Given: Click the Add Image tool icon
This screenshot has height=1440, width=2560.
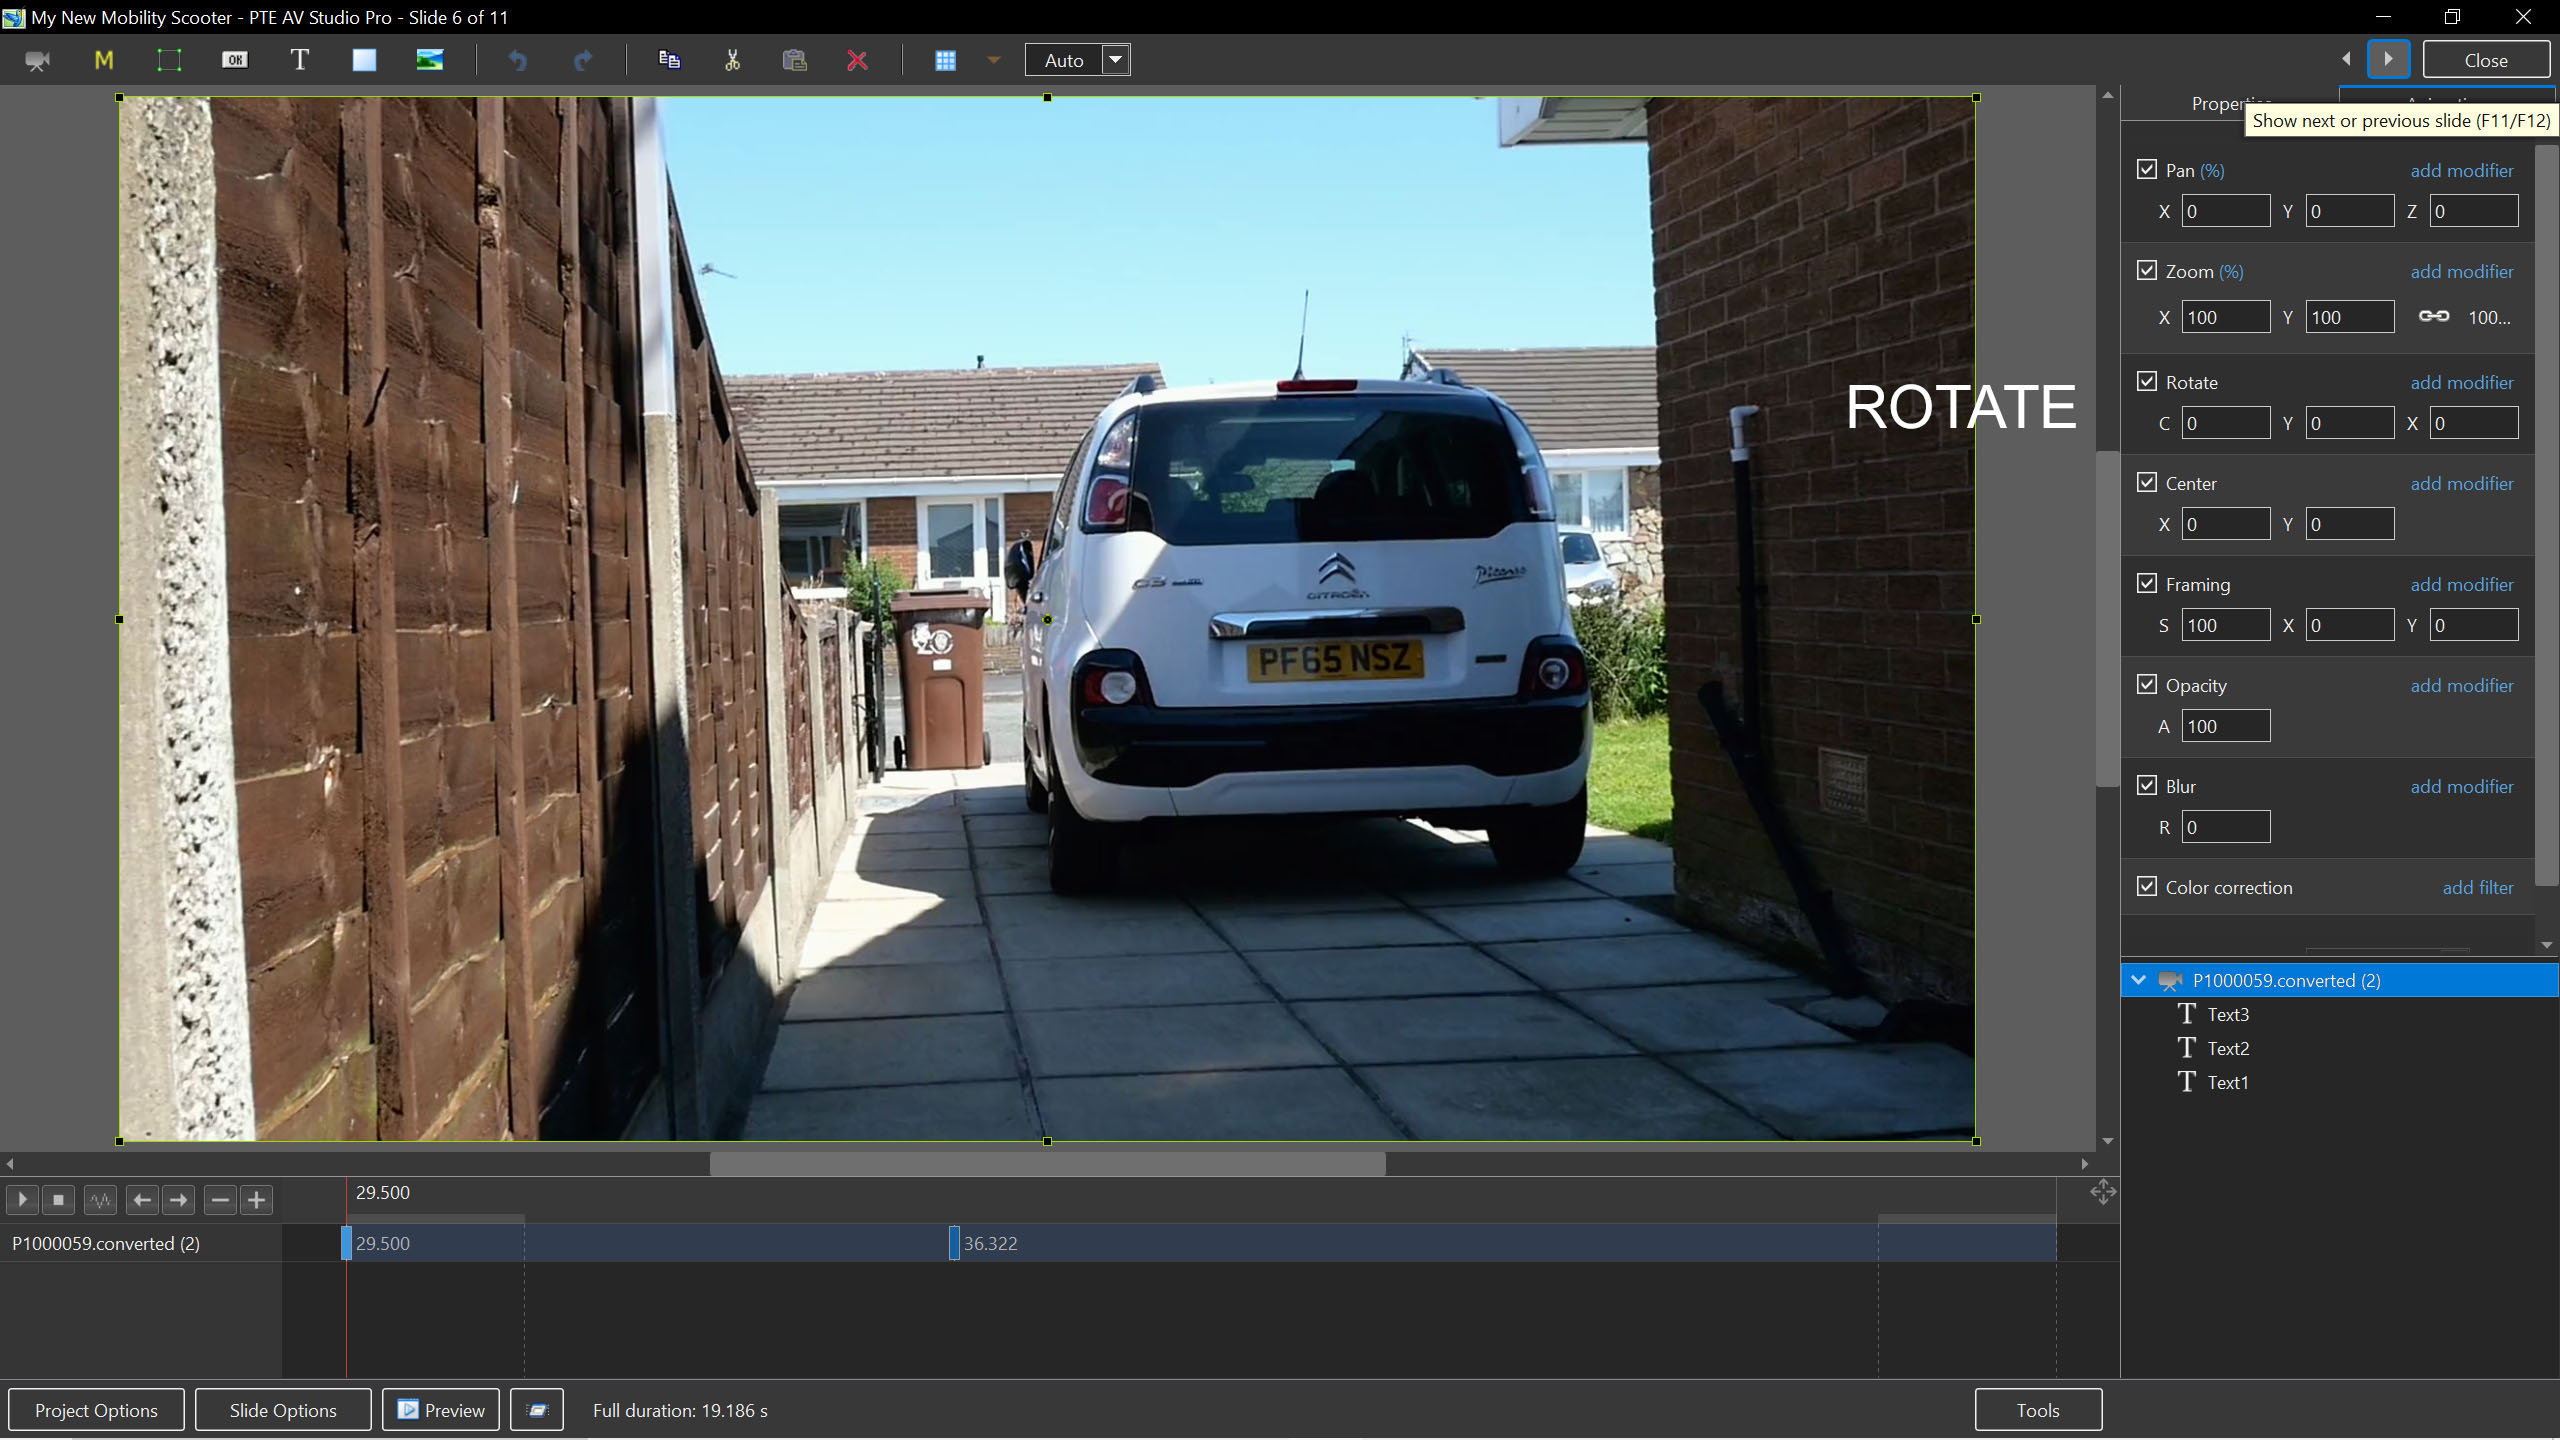Looking at the screenshot, I should tap(430, 60).
